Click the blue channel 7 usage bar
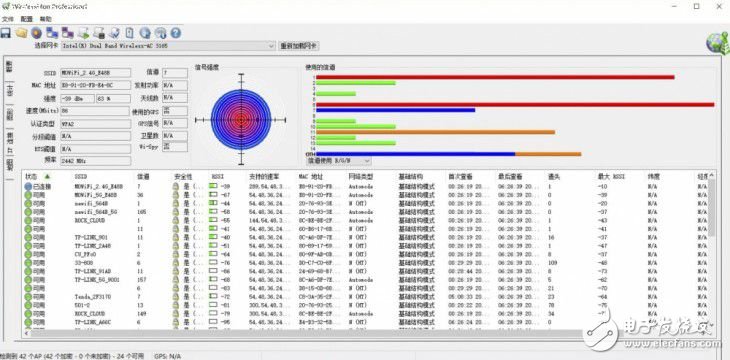The height and width of the screenshot is (360, 730). click(396, 110)
